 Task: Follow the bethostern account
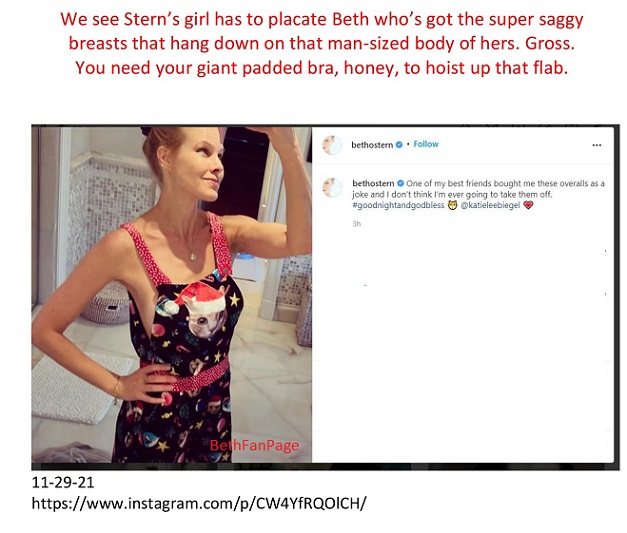(426, 144)
